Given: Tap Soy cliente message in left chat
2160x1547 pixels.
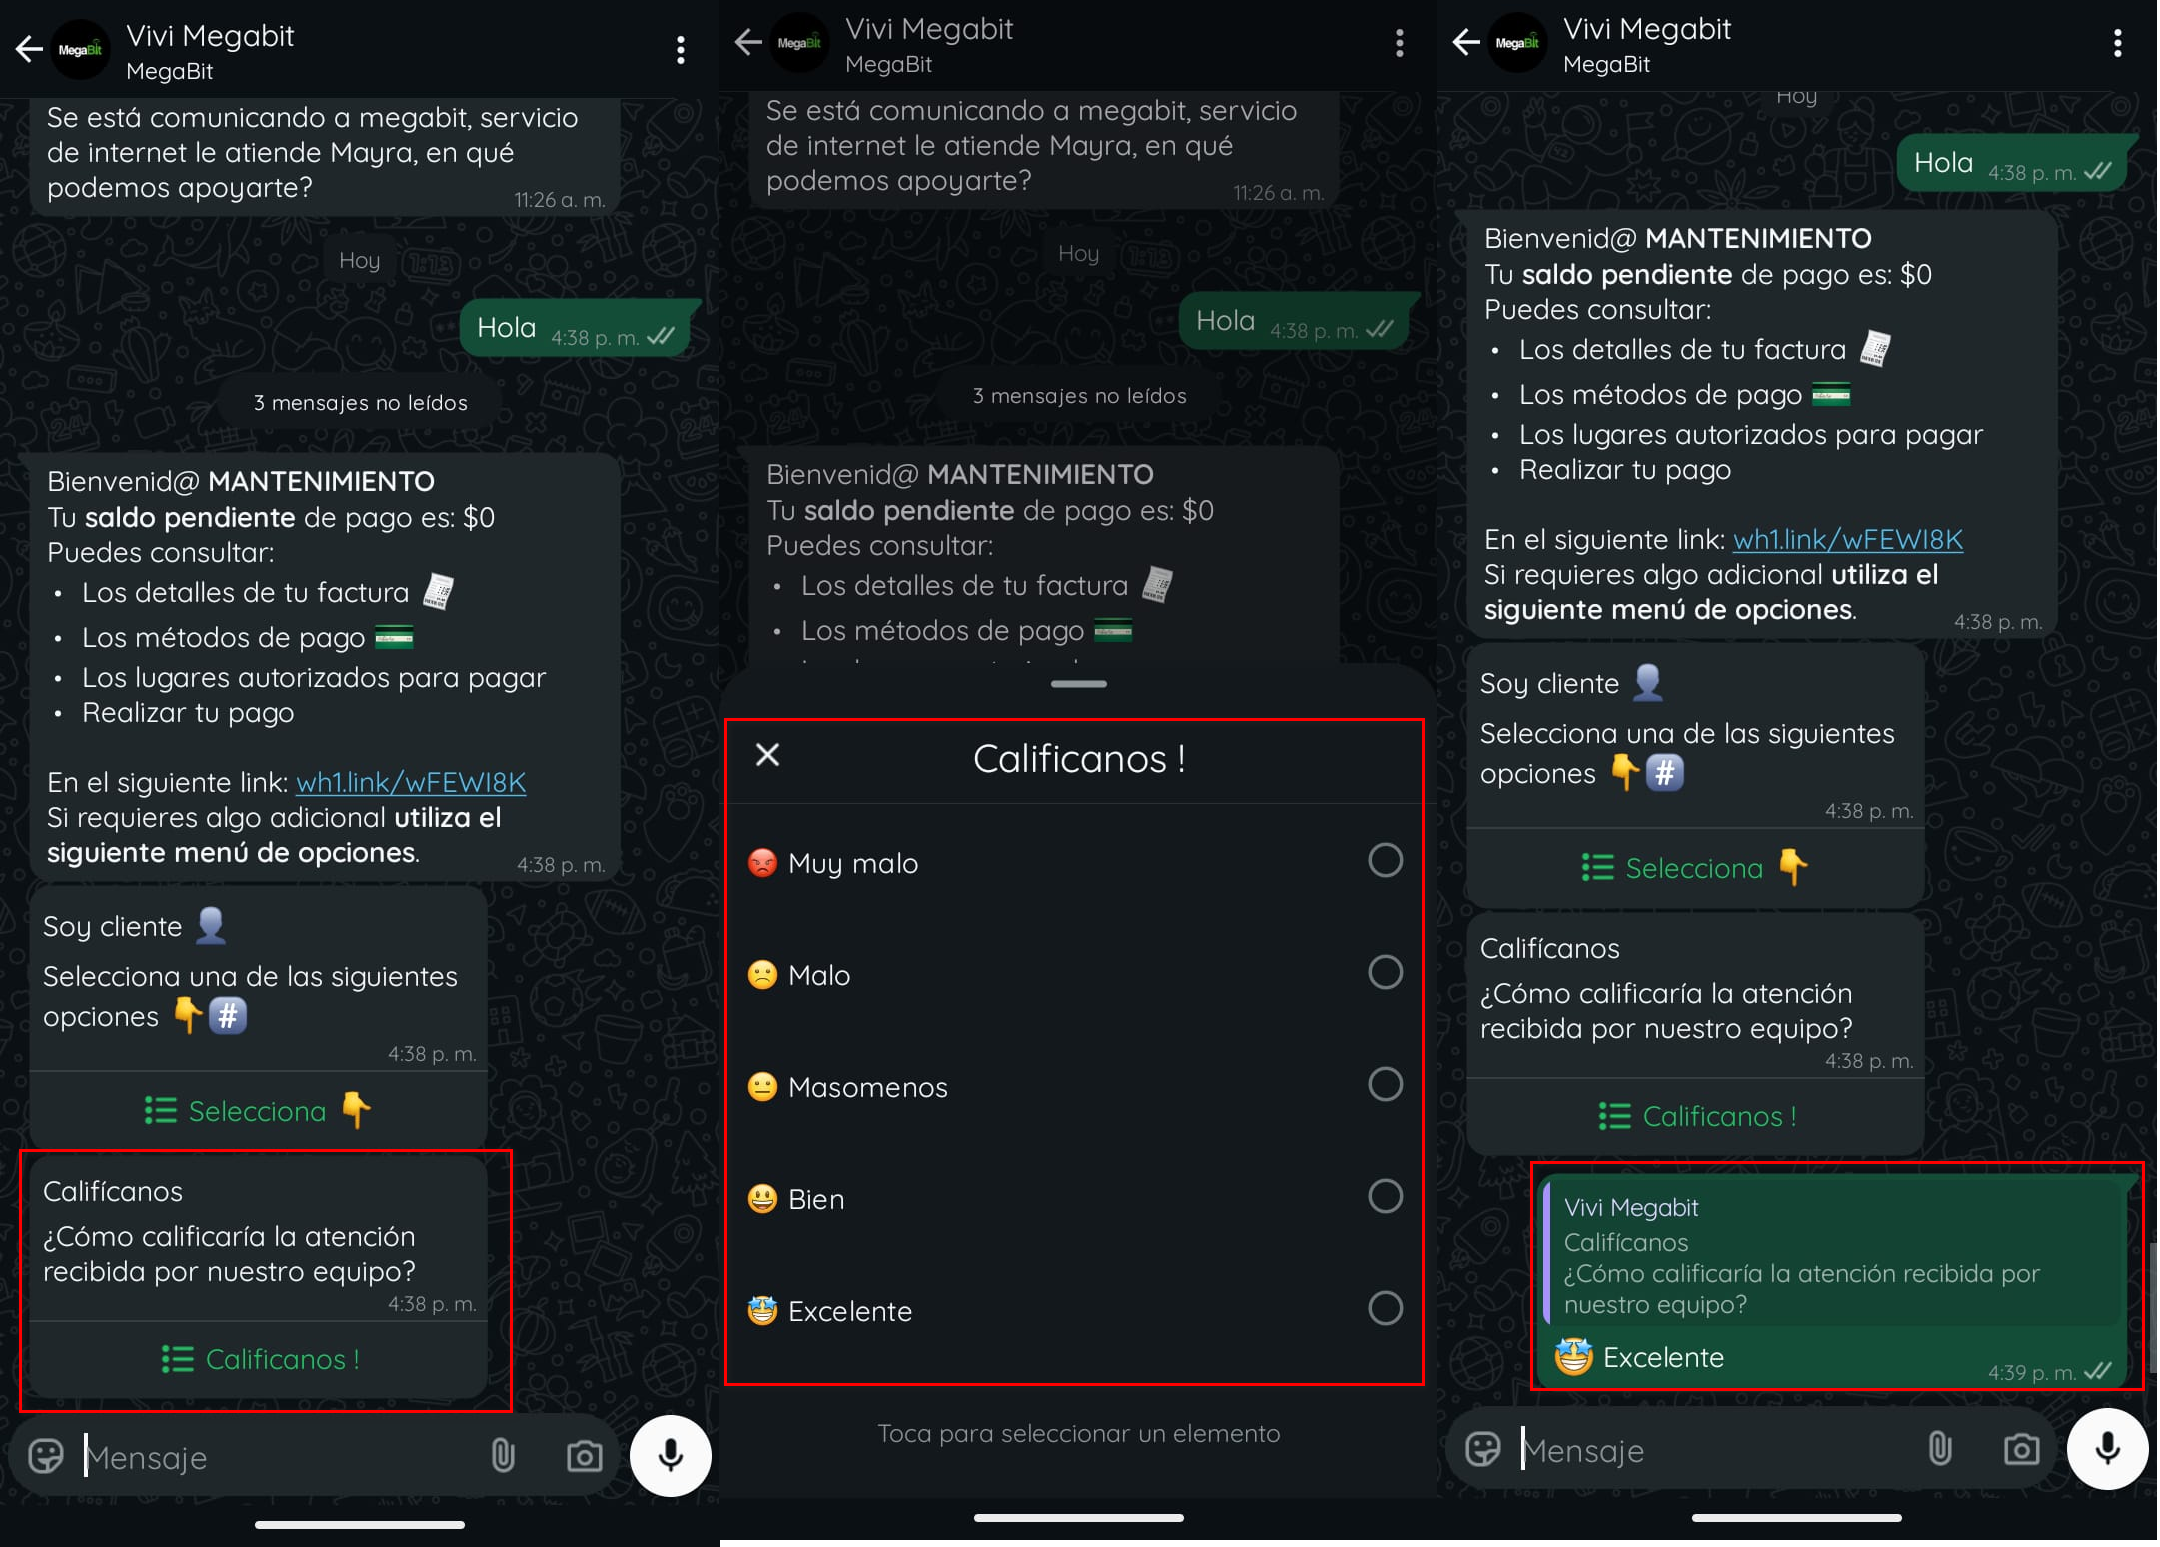Looking at the screenshot, I should pos(259,980).
